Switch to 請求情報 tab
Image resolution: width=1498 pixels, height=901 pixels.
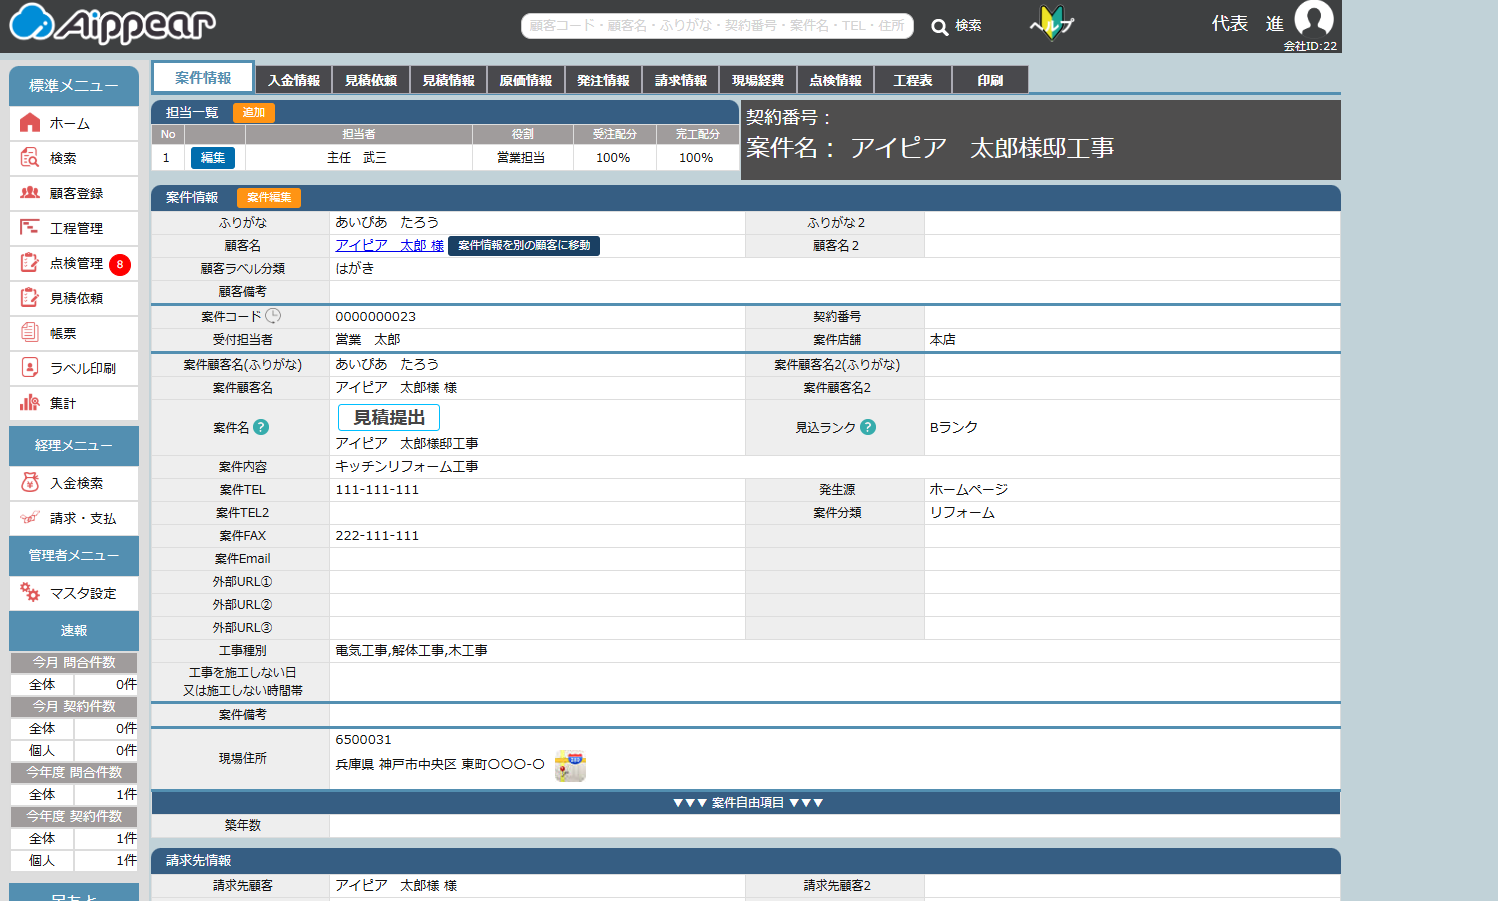pos(681,80)
